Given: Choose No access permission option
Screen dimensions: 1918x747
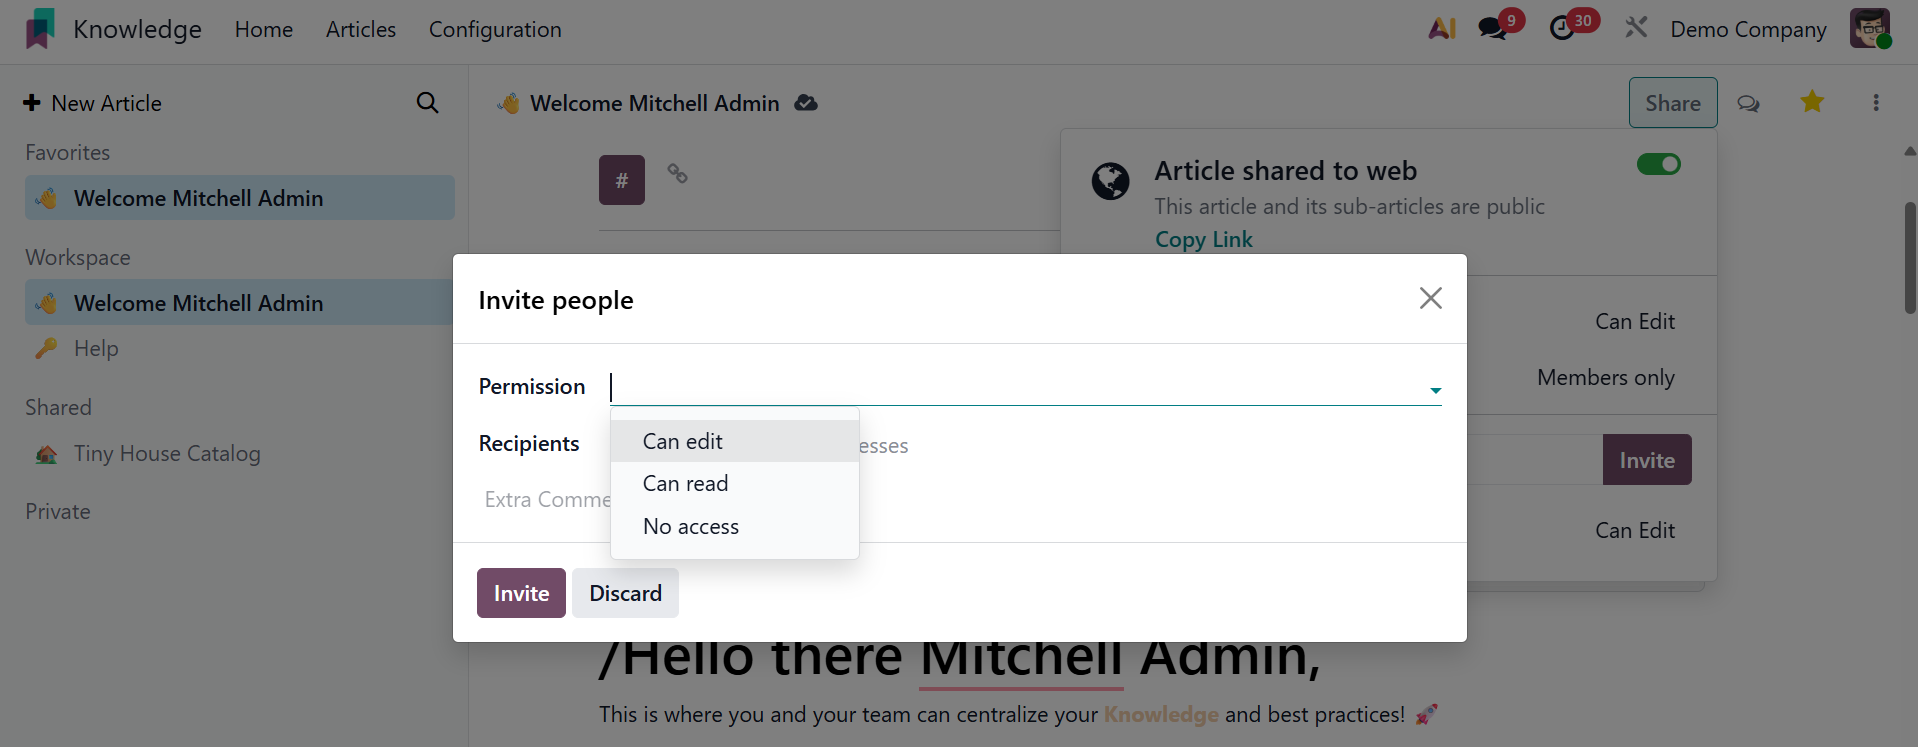Looking at the screenshot, I should pyautogui.click(x=691, y=527).
